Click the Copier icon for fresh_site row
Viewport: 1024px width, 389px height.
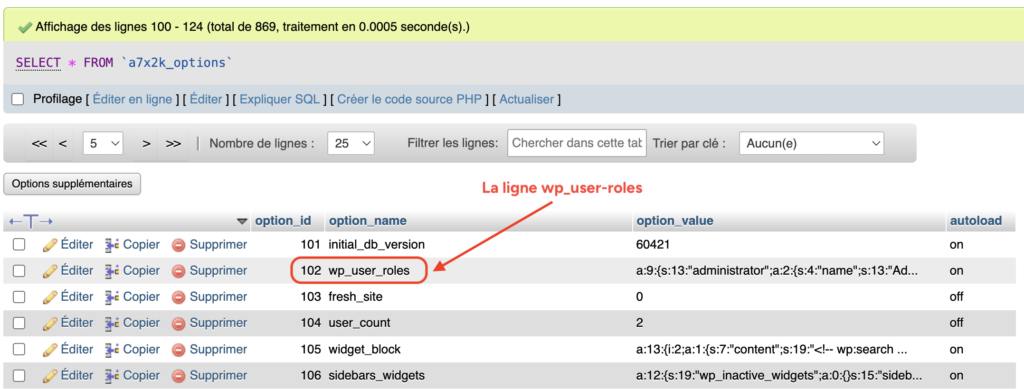pos(112,297)
